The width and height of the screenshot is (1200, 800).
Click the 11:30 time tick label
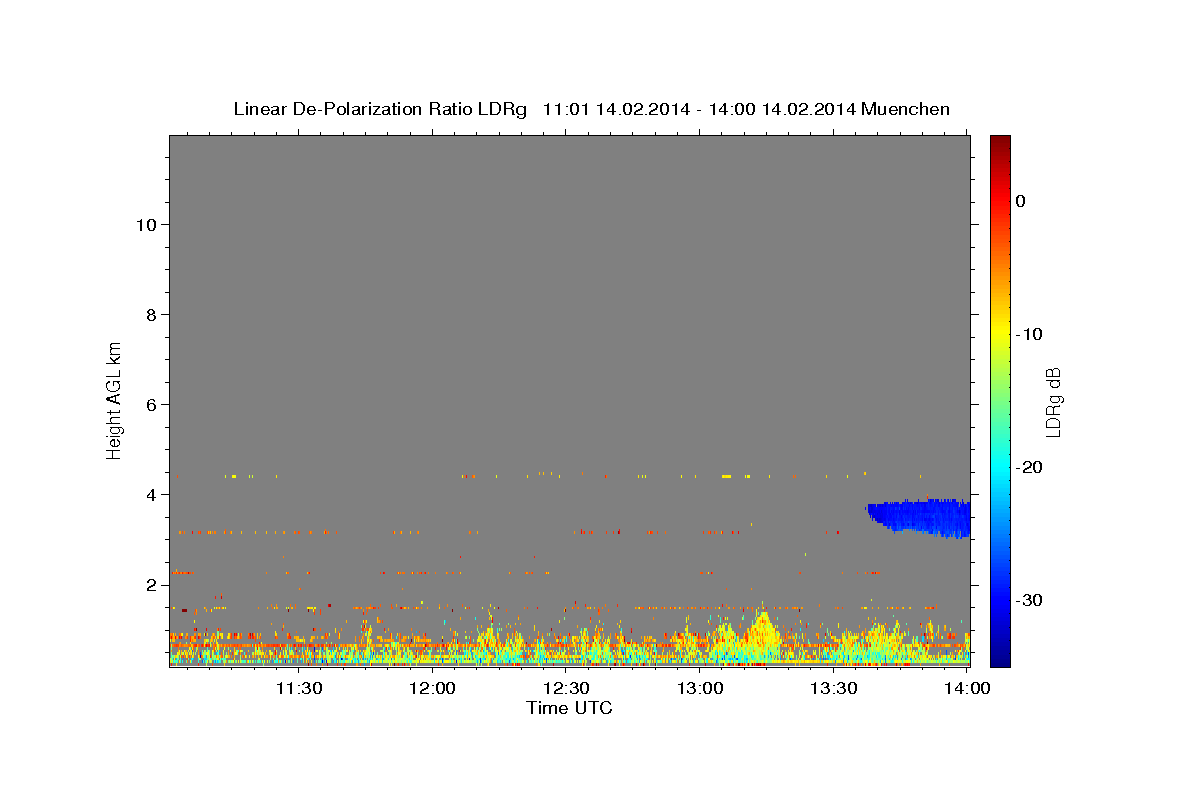(298, 688)
